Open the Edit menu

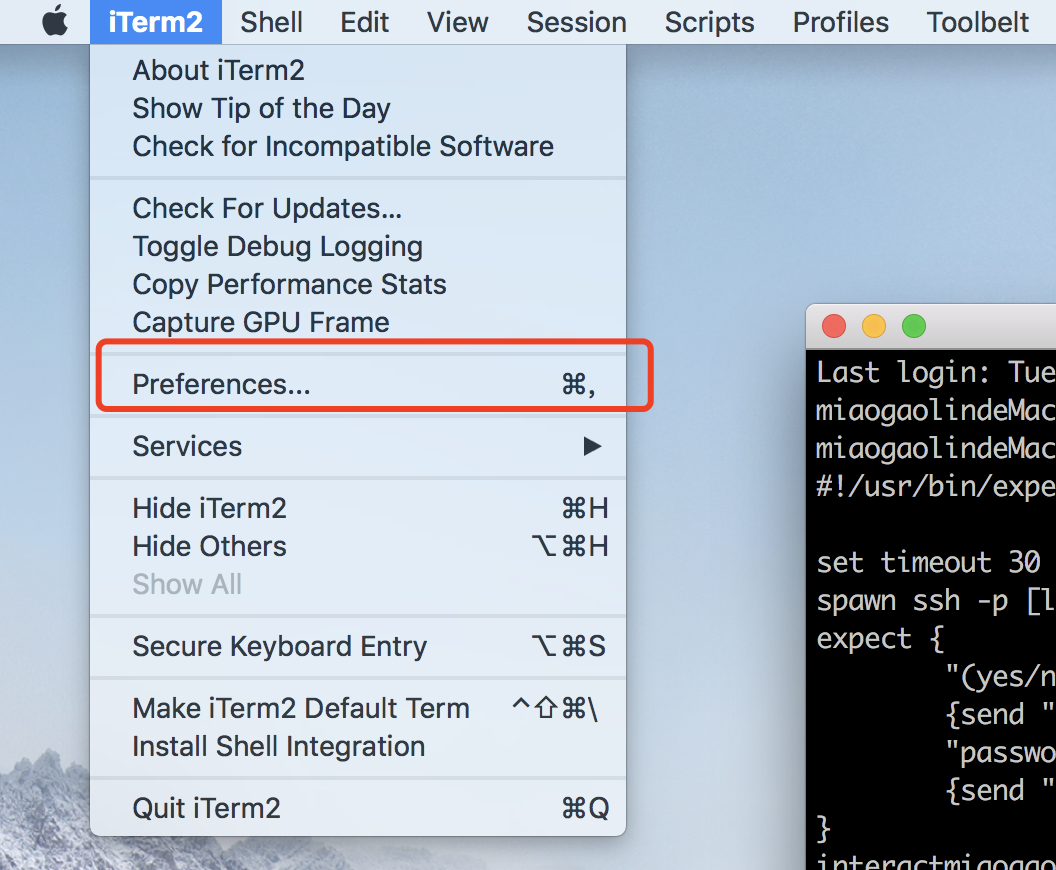[364, 22]
